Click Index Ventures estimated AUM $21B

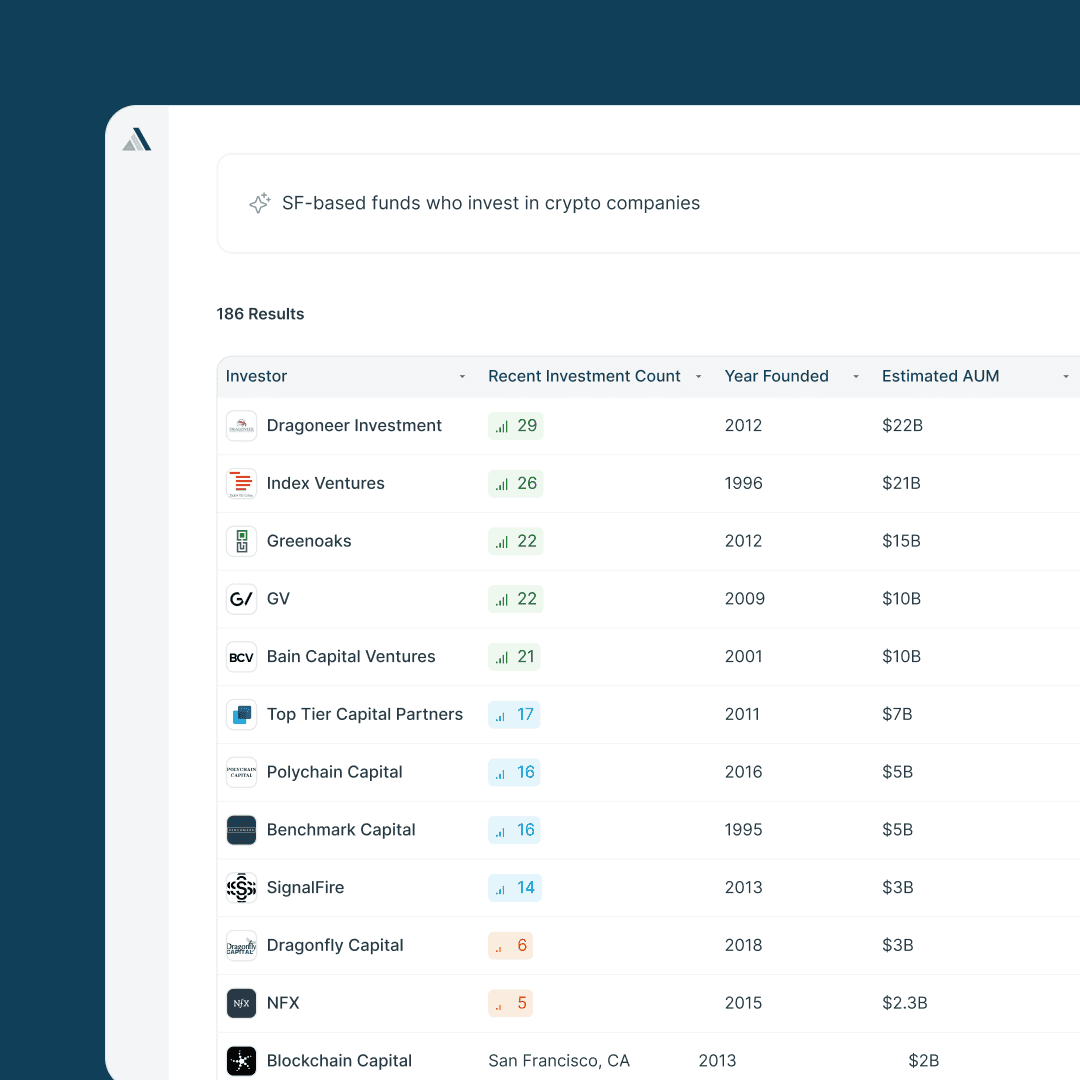click(902, 484)
